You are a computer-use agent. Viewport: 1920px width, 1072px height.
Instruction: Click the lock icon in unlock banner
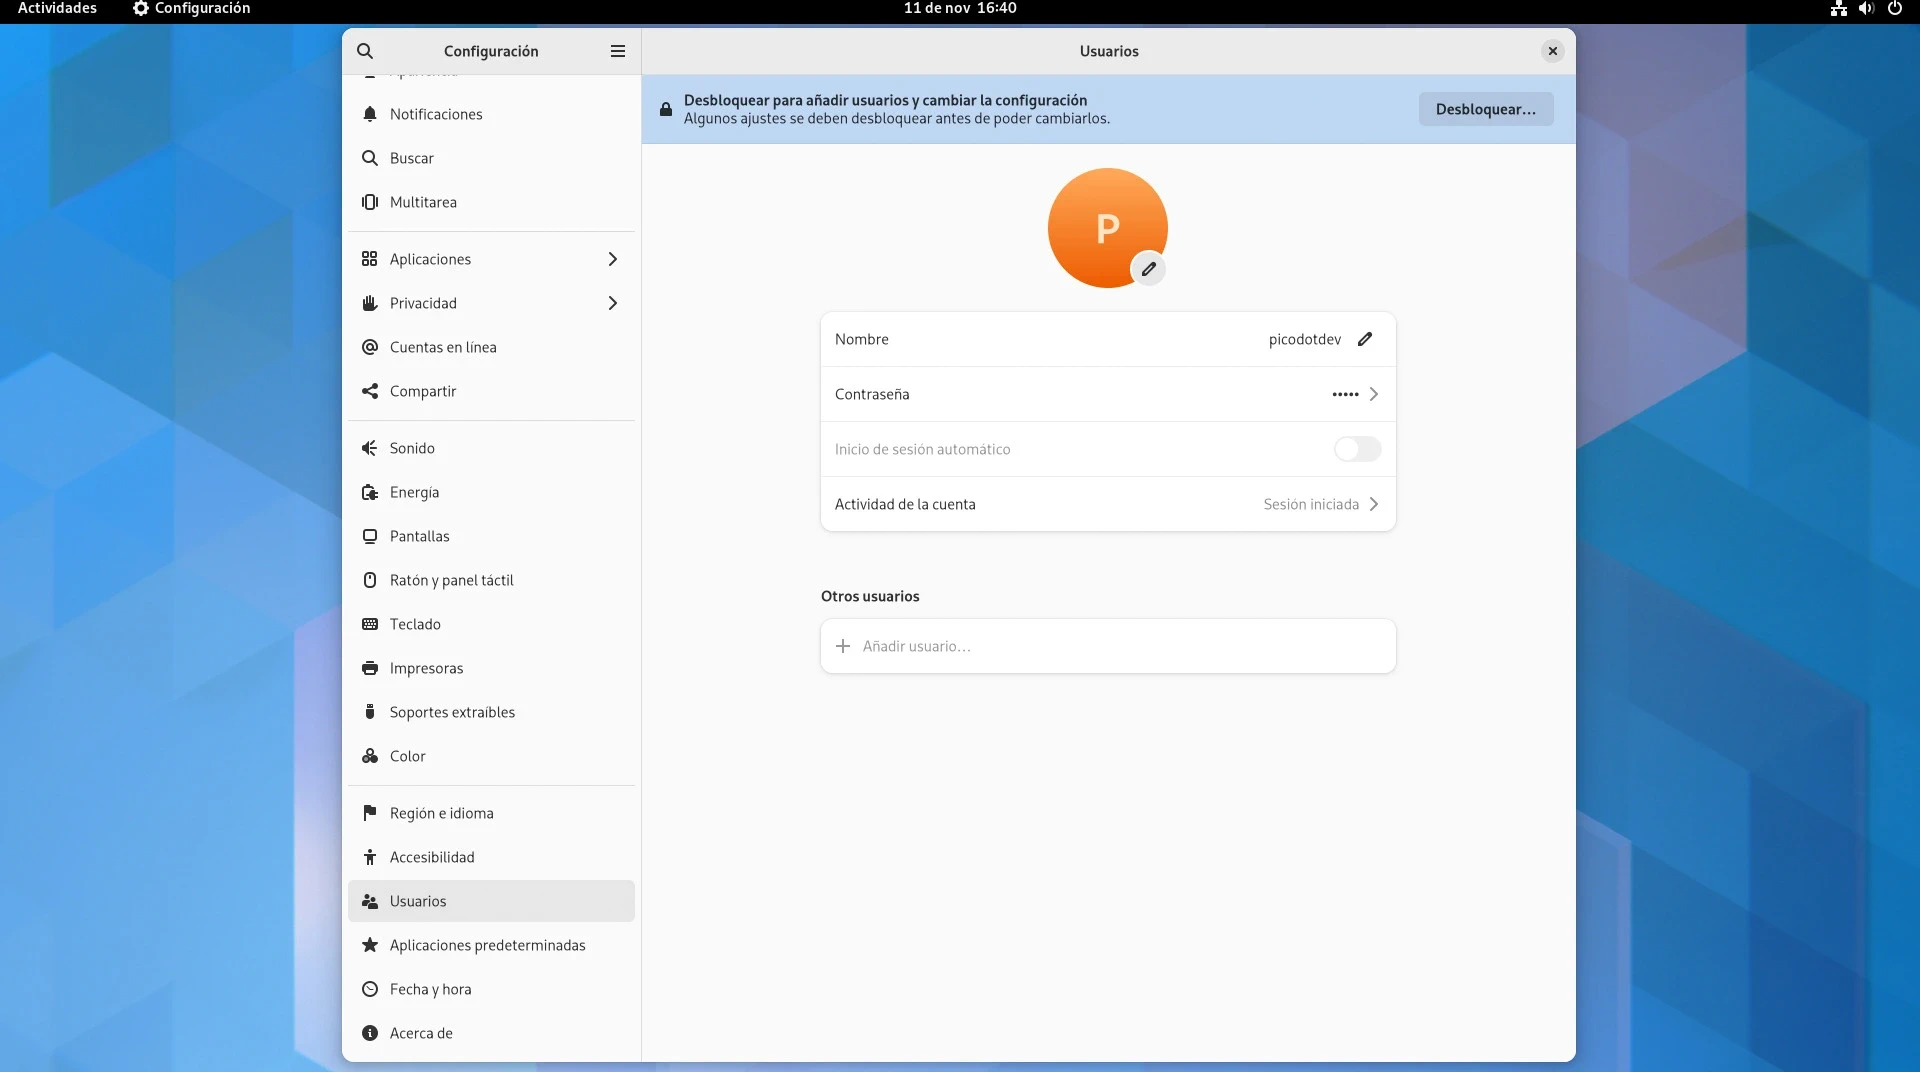666,109
